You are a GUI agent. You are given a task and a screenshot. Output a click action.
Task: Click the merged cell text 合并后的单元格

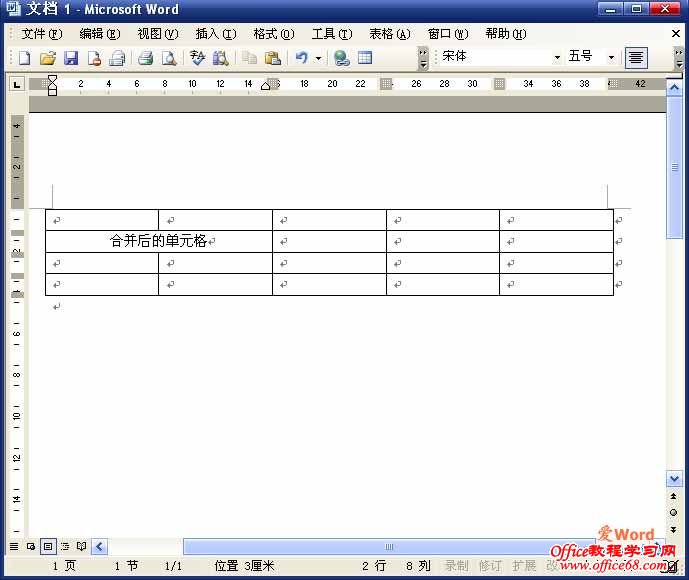(x=158, y=241)
